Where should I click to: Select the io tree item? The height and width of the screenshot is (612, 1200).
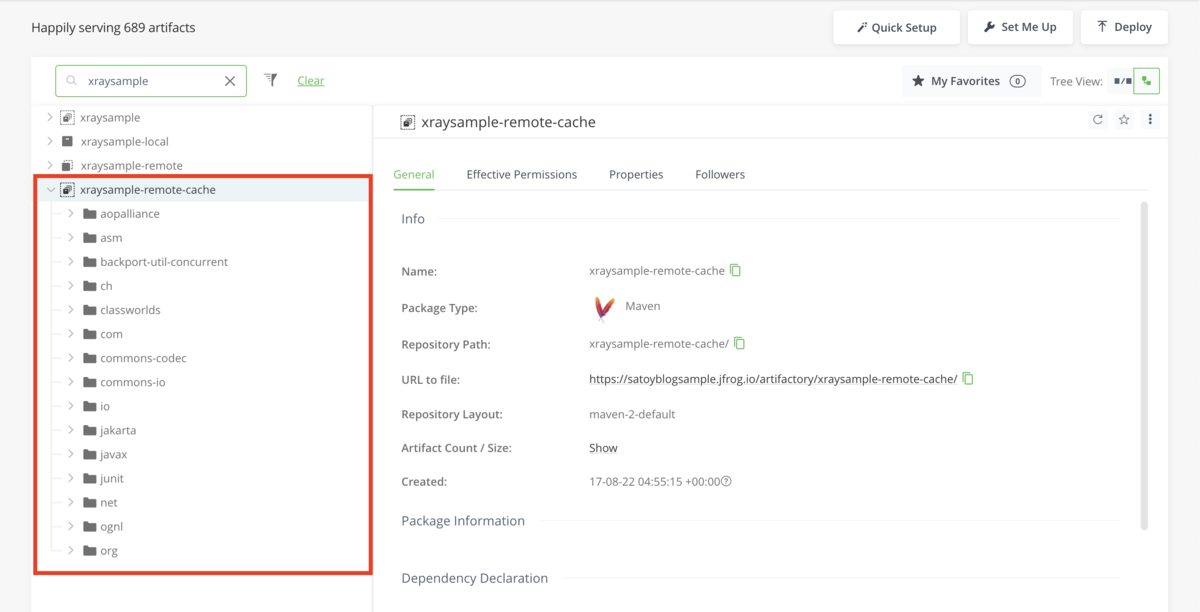[105, 406]
